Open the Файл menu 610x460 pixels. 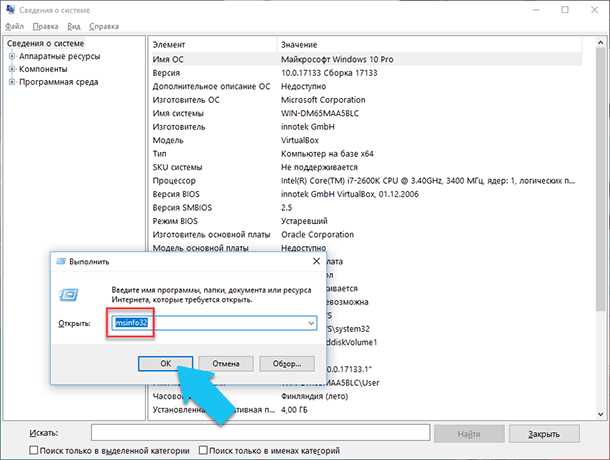[x=14, y=26]
